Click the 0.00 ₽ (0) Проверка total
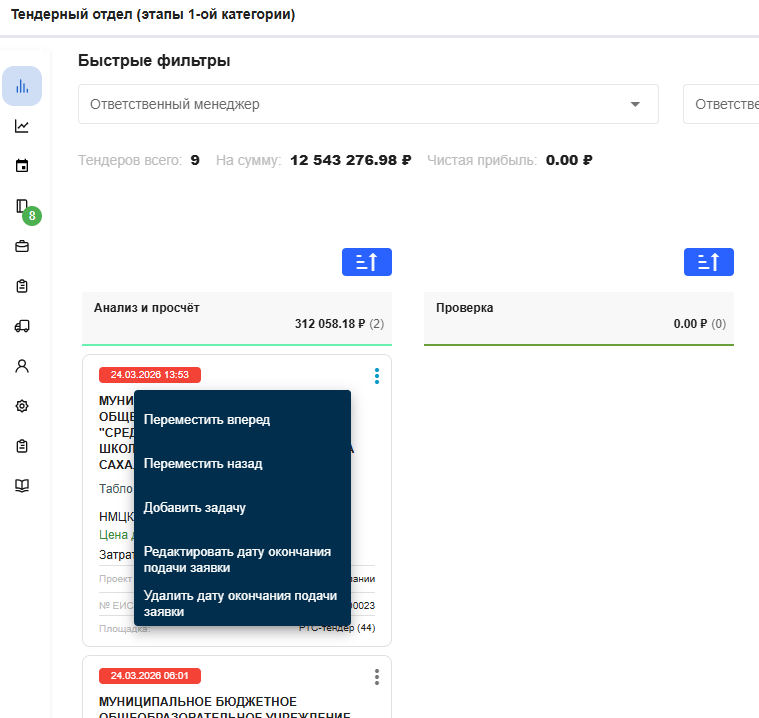This screenshot has height=718, width=759. (699, 324)
